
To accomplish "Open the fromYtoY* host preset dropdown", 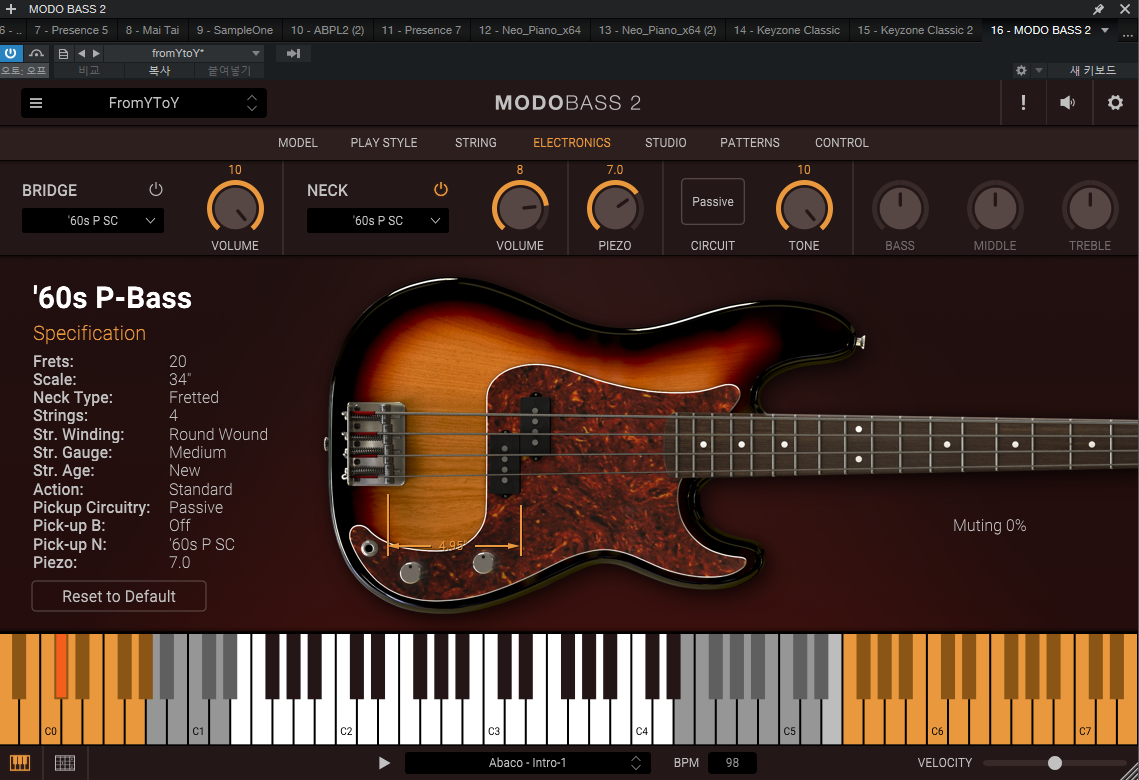I will coord(186,53).
